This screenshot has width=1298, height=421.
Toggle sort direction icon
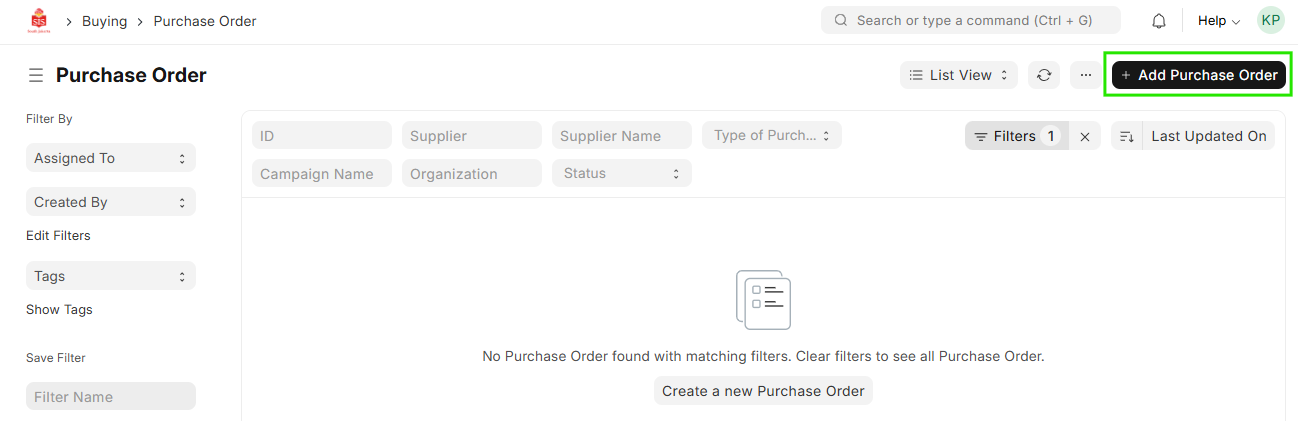point(1127,137)
